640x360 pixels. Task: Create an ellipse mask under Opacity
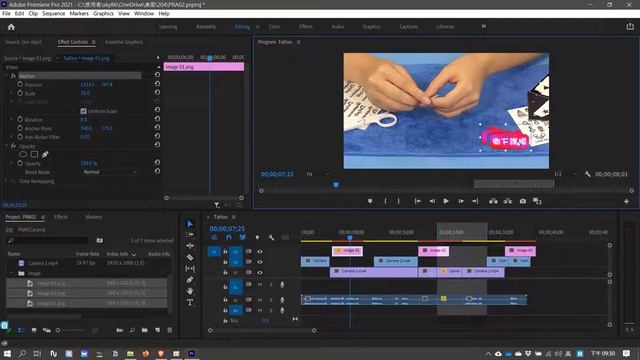pyautogui.click(x=23, y=154)
